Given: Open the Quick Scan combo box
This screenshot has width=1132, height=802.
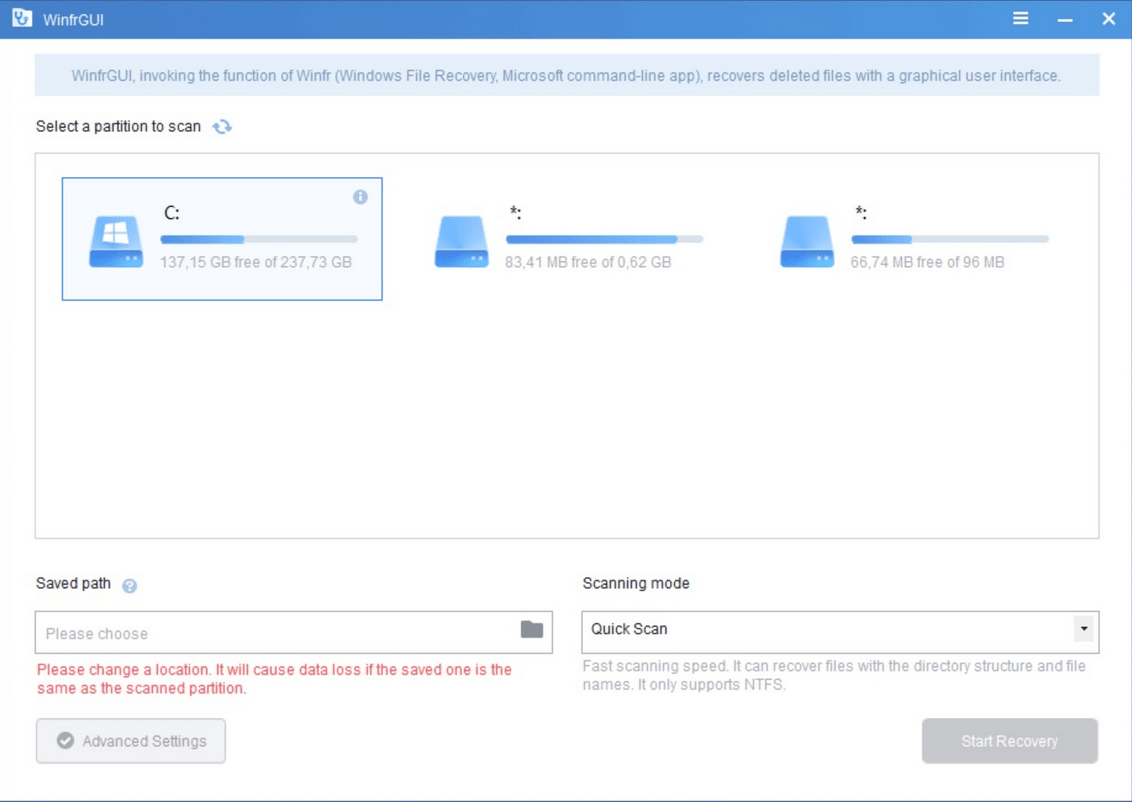Looking at the screenshot, I should pos(840,632).
